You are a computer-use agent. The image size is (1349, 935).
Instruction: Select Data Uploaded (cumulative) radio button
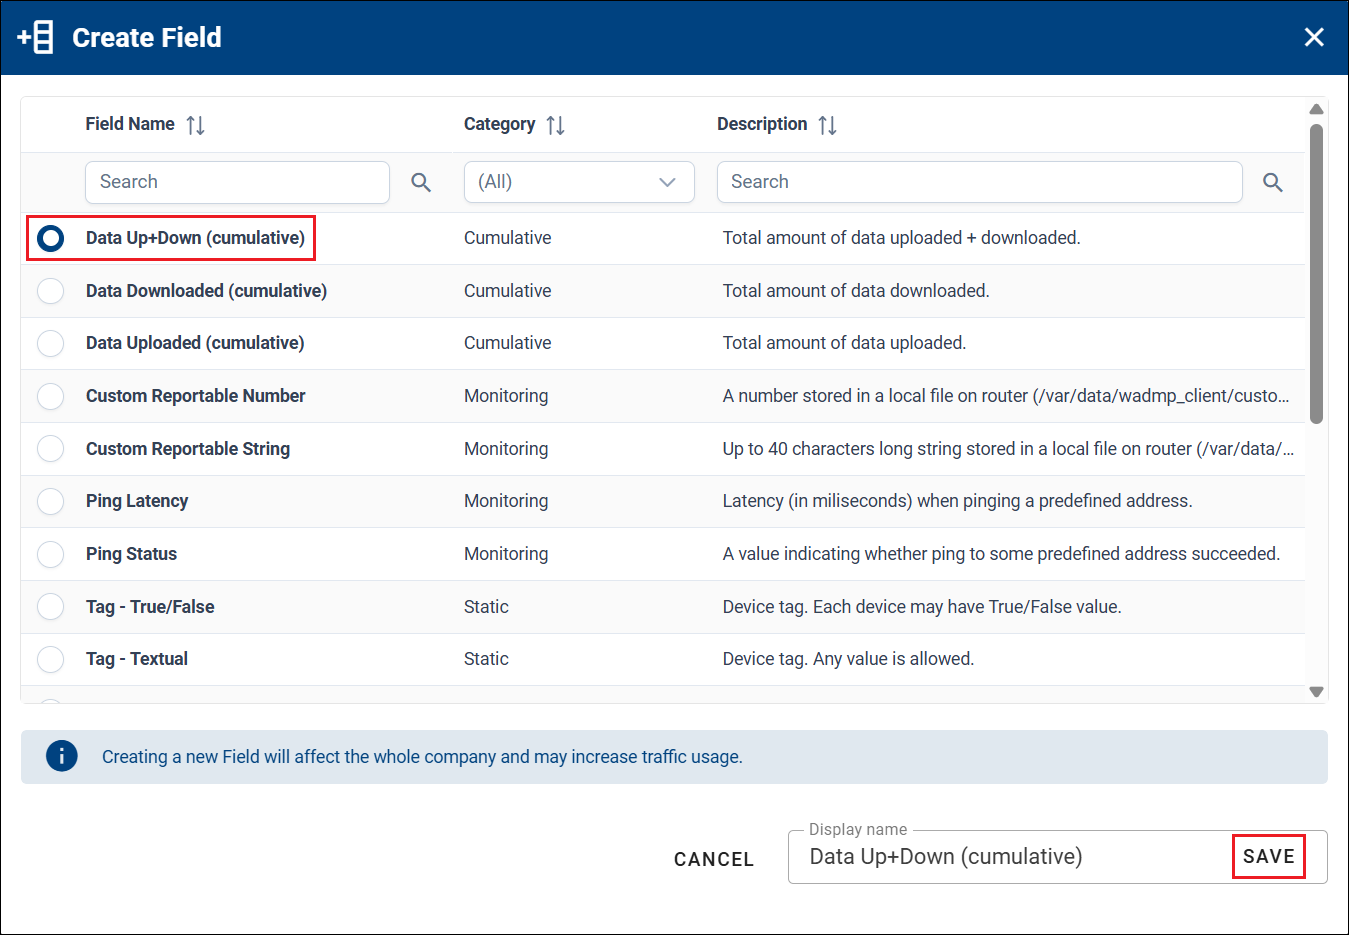click(x=50, y=343)
